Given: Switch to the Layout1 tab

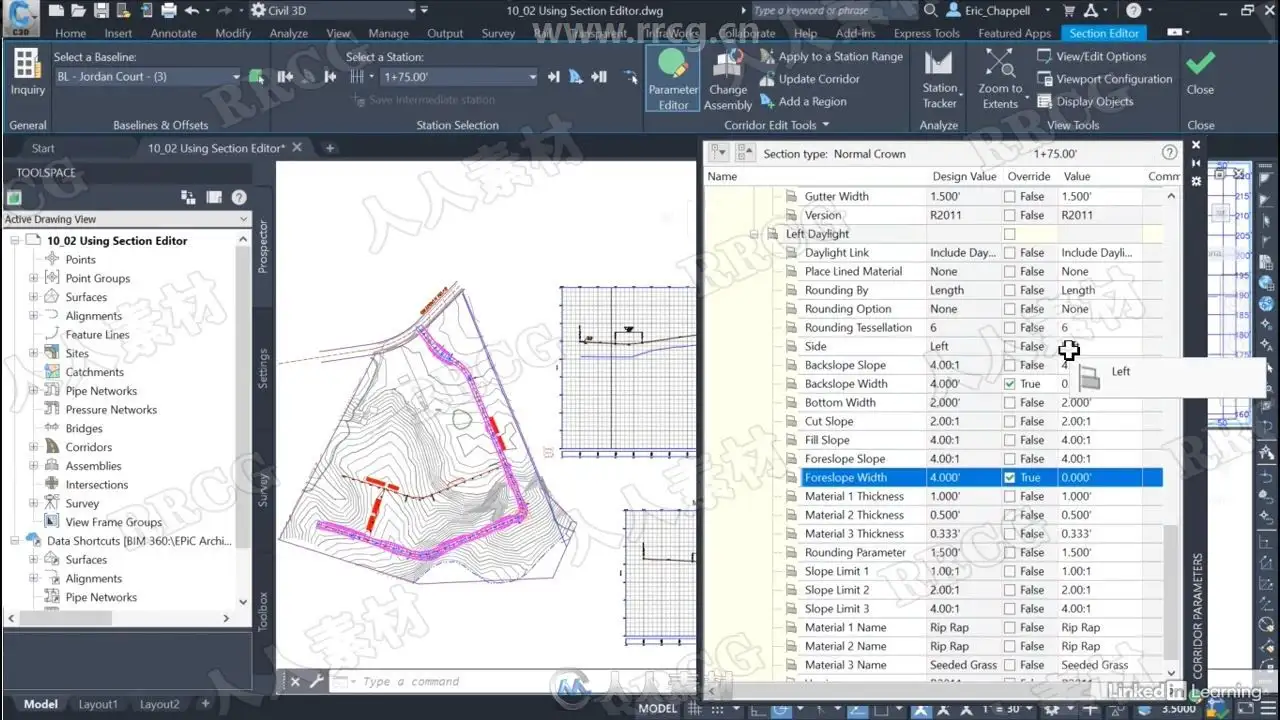Looking at the screenshot, I should tap(98, 704).
